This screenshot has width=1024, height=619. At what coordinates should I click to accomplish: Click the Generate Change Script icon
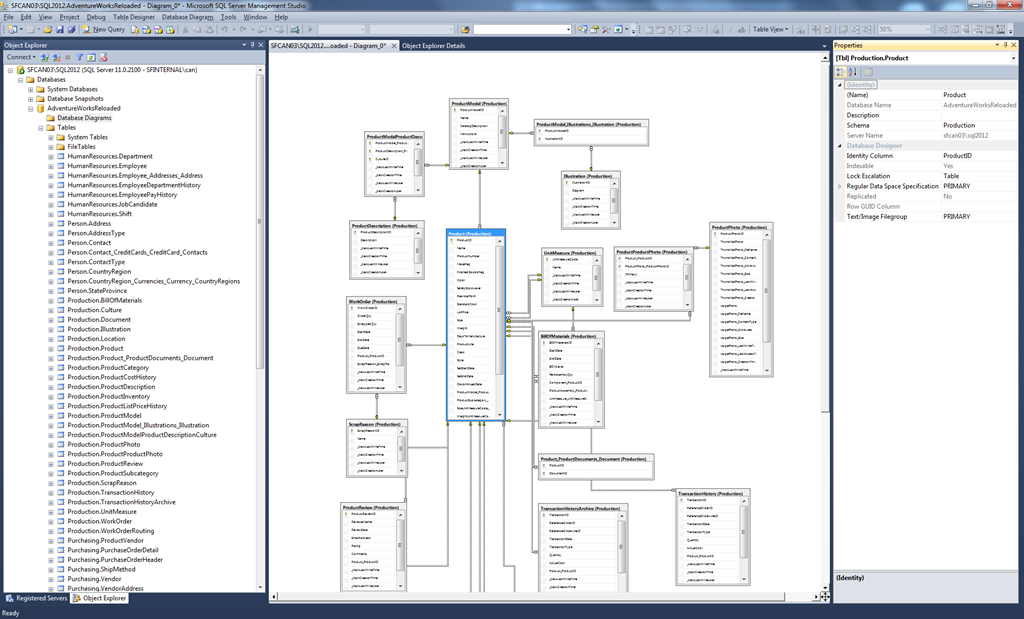[x=715, y=29]
